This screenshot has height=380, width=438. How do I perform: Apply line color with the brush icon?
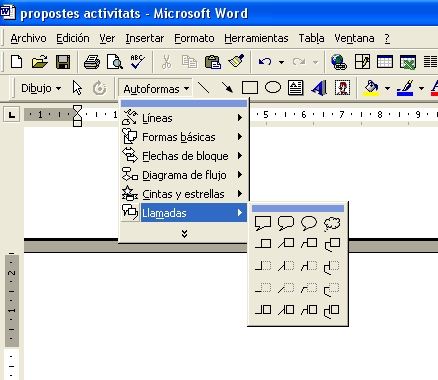coord(405,88)
